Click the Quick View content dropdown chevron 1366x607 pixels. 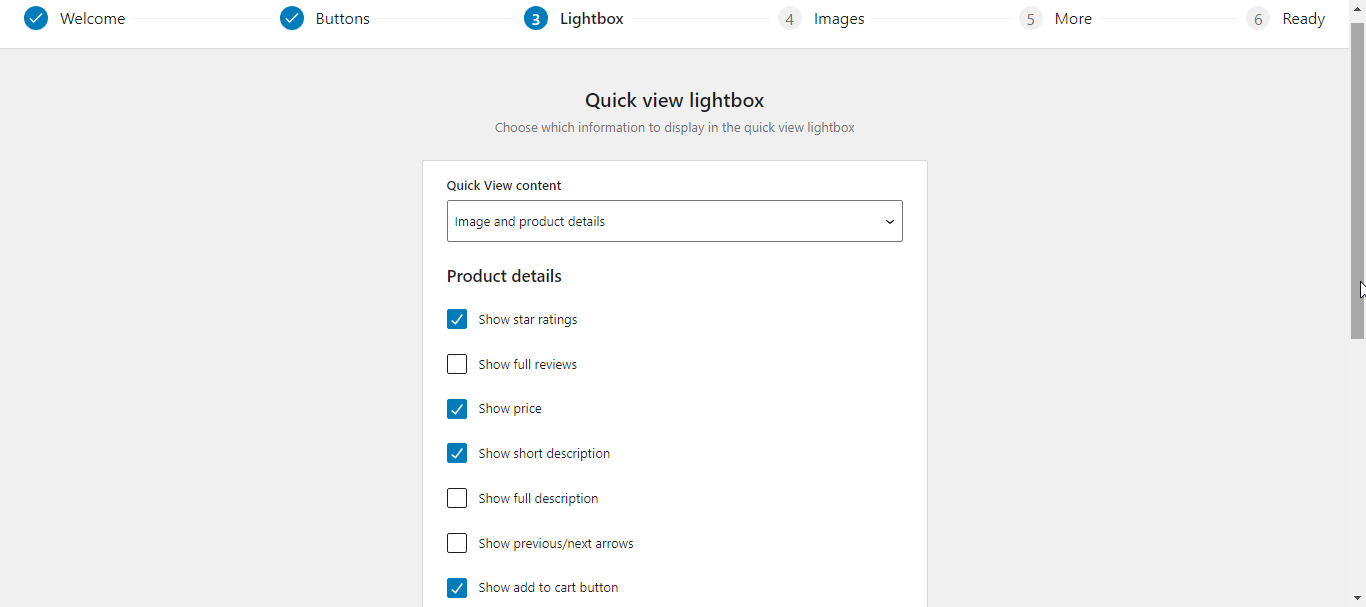889,222
